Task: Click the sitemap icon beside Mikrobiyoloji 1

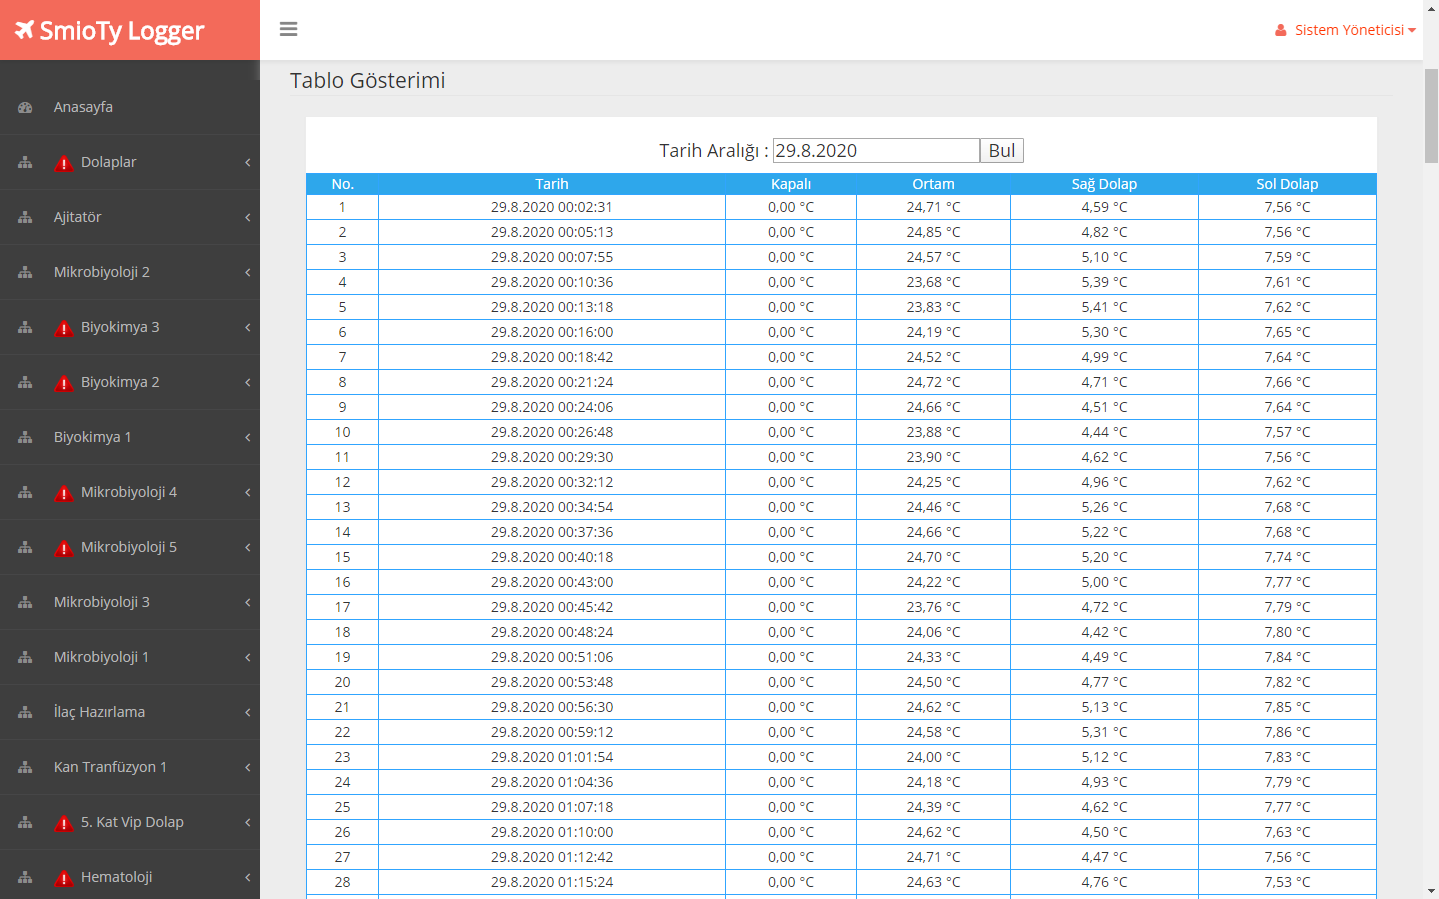Action: click(x=25, y=657)
